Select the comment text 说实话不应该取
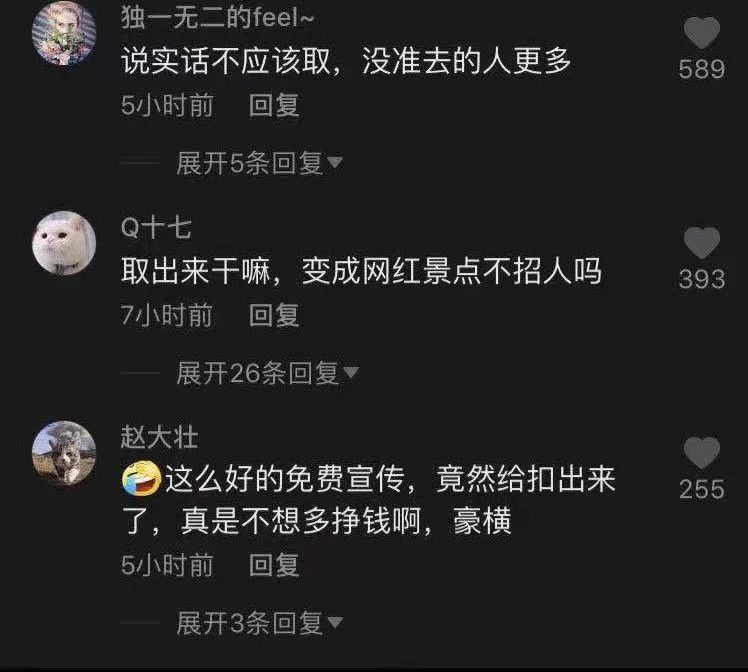This screenshot has height=672, width=748. (x=226, y=61)
